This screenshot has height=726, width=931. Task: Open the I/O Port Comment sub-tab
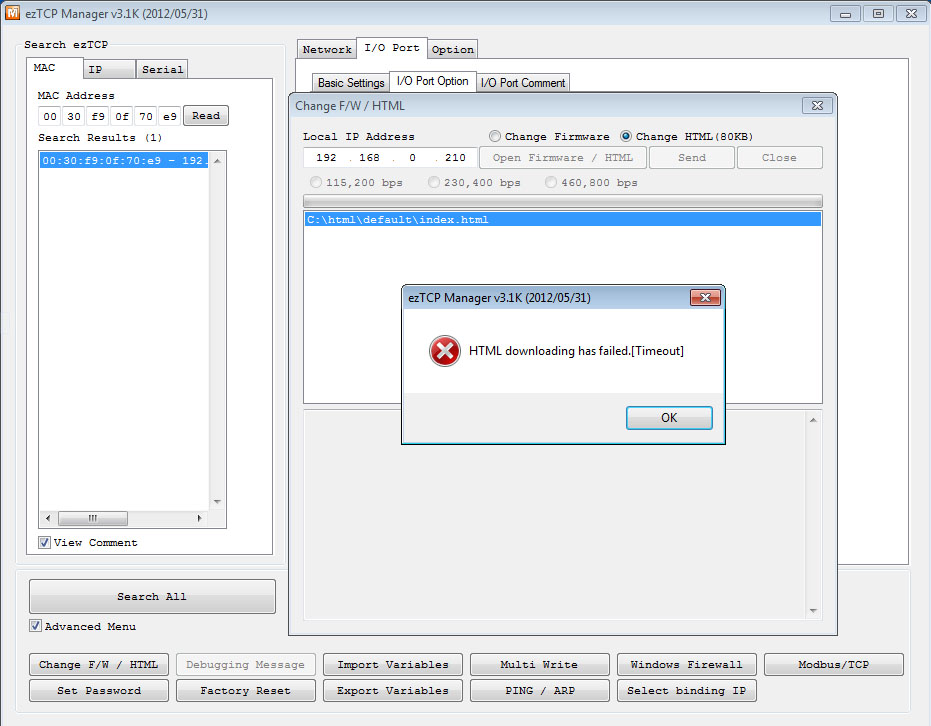point(523,83)
